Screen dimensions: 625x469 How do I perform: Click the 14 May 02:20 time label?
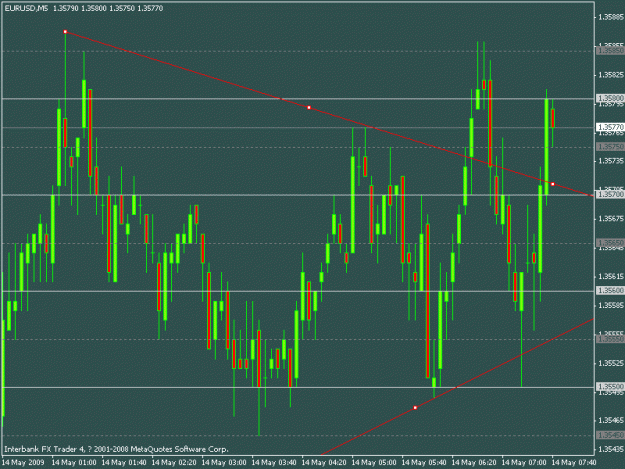174,463
